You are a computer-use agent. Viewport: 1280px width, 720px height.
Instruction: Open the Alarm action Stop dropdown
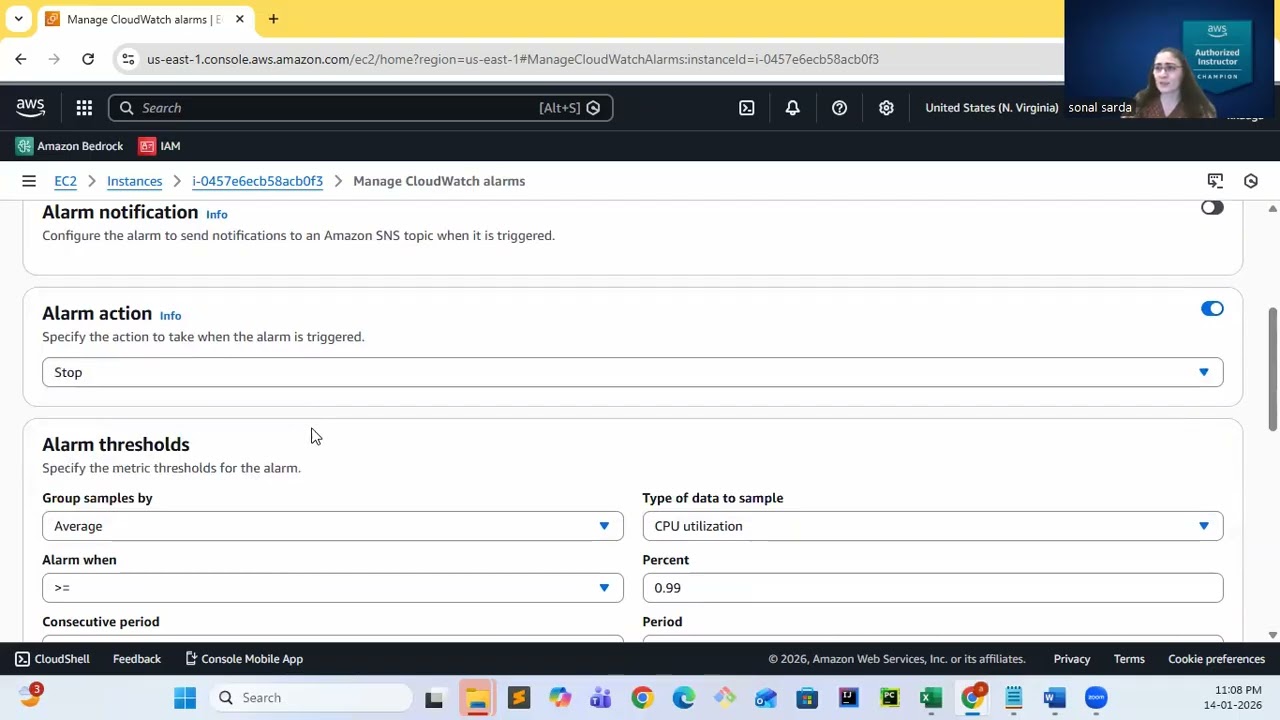click(632, 372)
